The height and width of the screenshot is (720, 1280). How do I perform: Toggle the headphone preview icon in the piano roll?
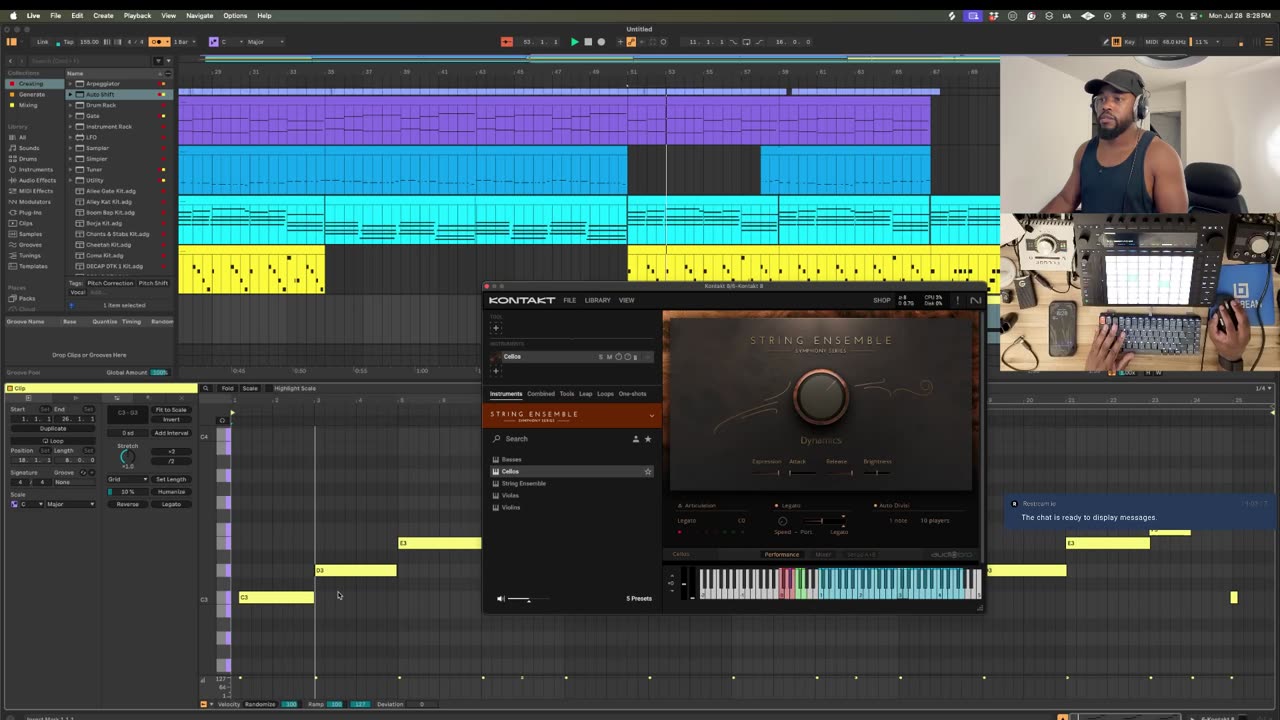(x=222, y=420)
